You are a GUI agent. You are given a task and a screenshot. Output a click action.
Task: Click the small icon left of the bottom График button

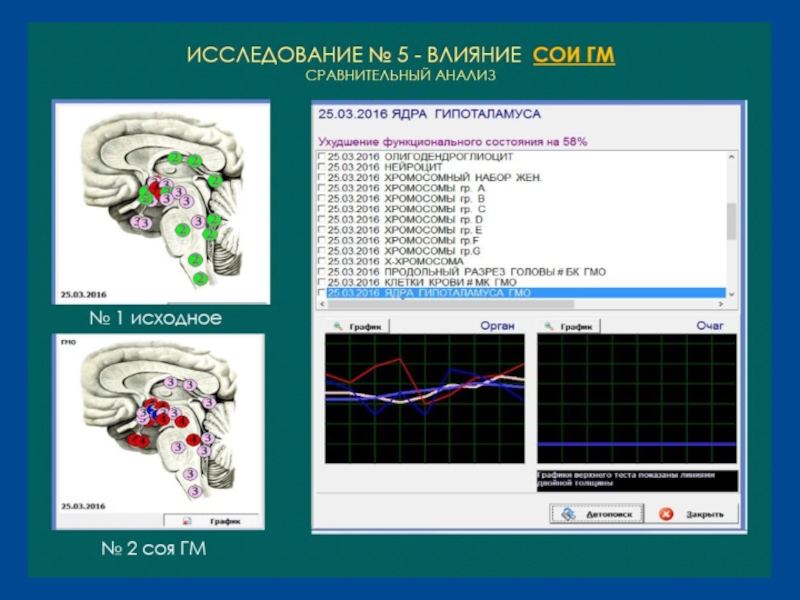click(186, 521)
